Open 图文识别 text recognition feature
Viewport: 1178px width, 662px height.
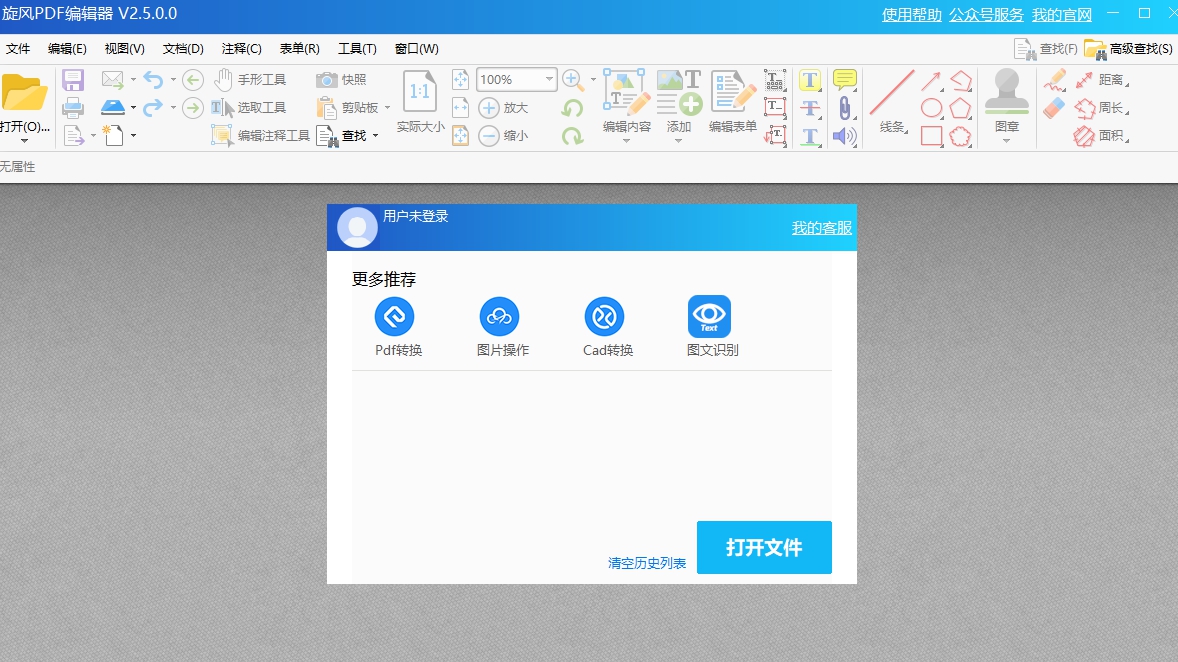tap(710, 318)
